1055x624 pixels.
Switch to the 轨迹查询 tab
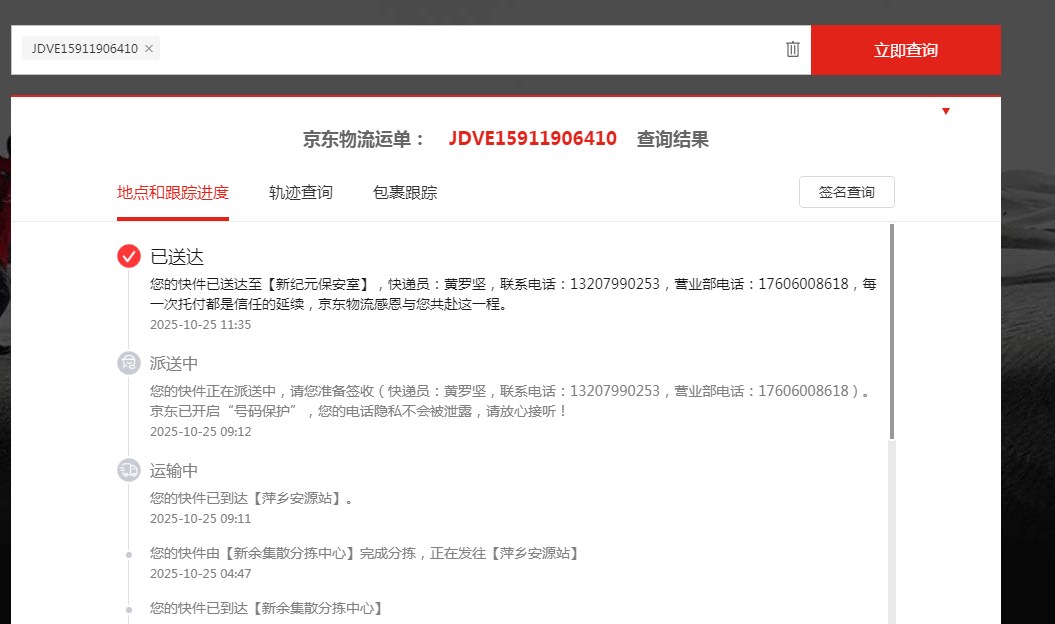[x=301, y=193]
